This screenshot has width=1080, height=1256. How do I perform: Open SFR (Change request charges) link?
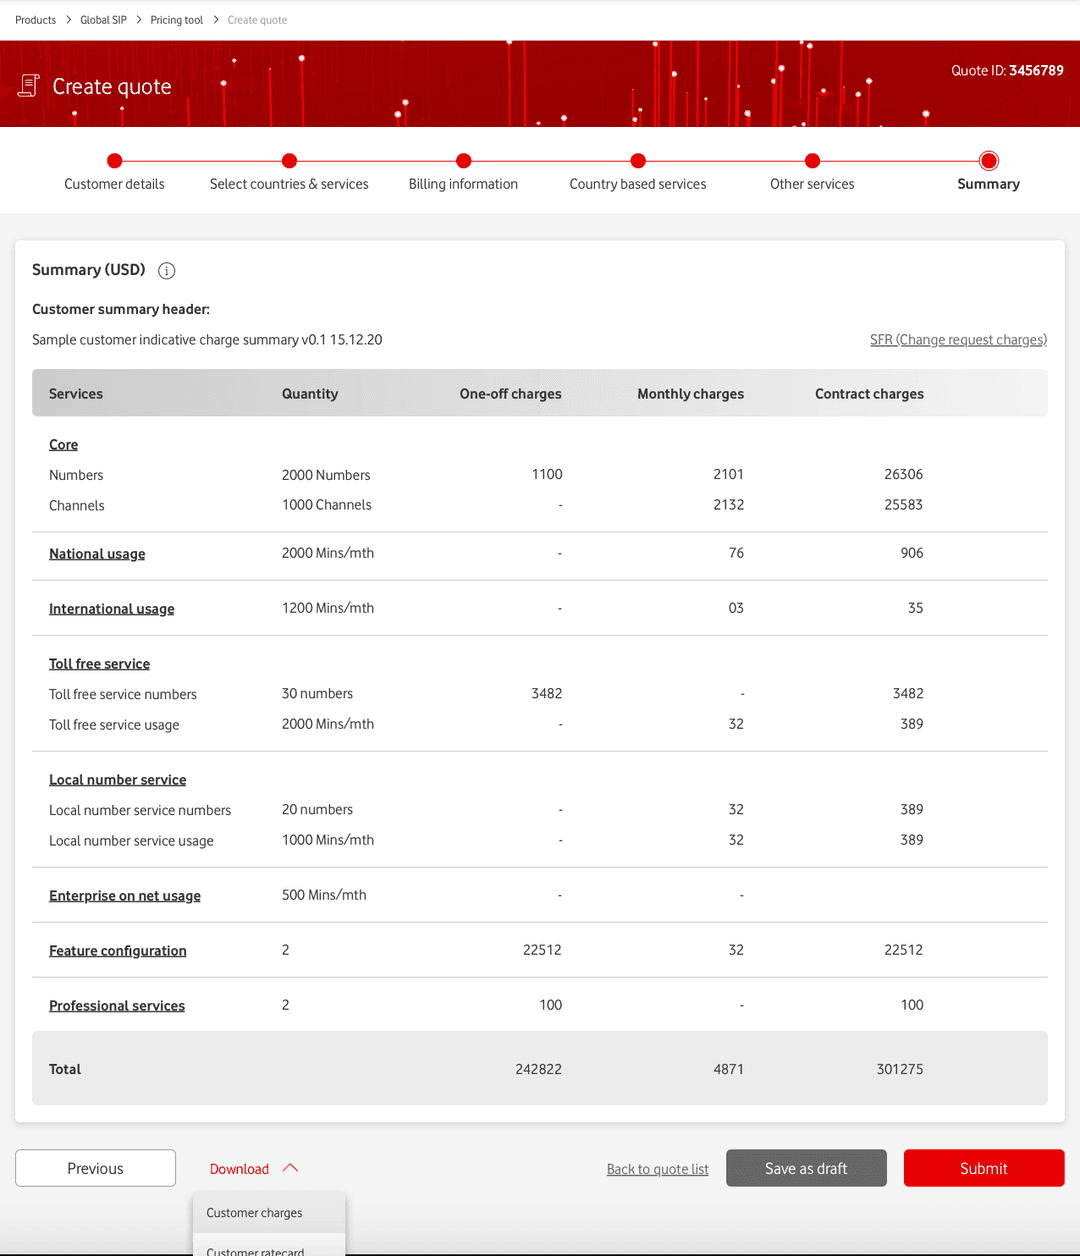tap(958, 340)
